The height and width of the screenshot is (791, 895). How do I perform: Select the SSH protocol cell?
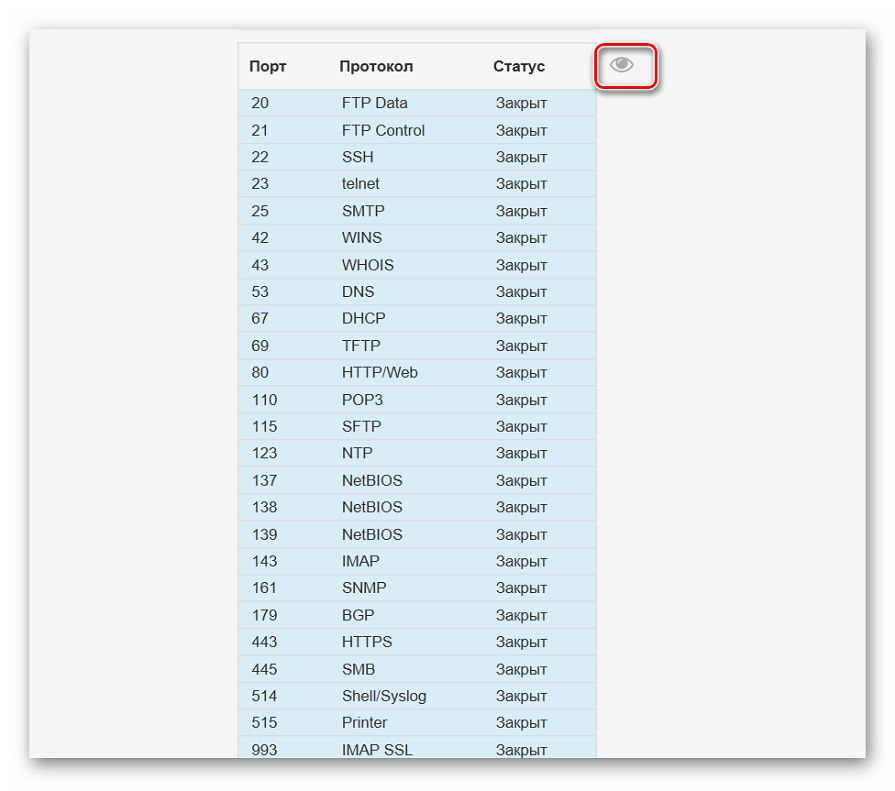click(x=357, y=157)
